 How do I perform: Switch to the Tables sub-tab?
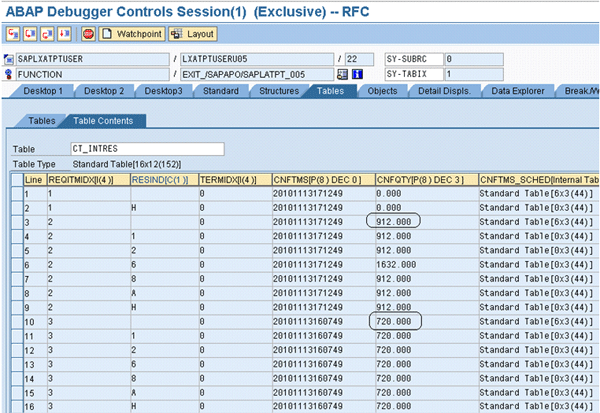click(40, 121)
